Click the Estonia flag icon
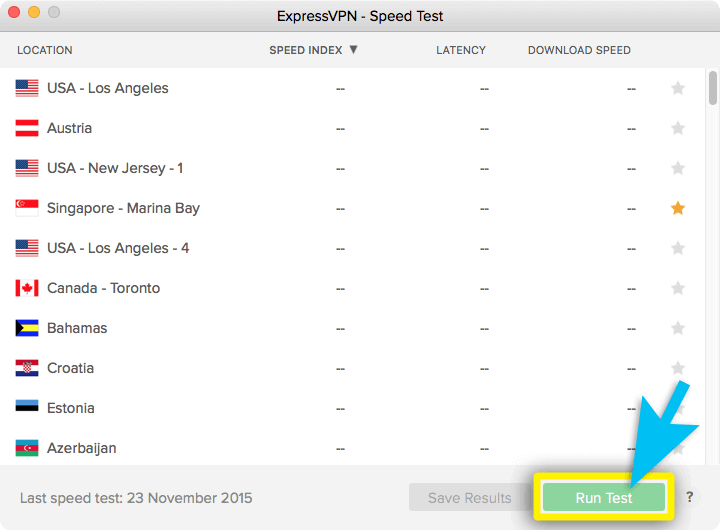 pyautogui.click(x=27, y=406)
